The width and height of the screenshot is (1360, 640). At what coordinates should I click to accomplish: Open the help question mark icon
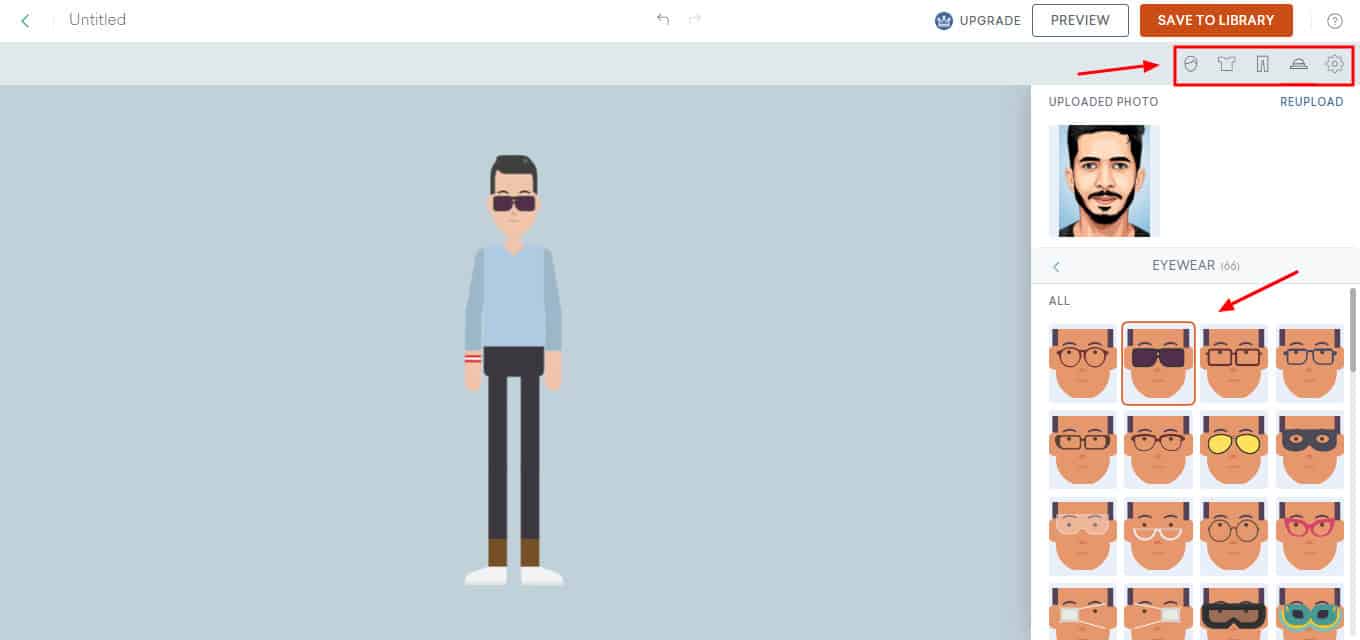(x=1334, y=21)
